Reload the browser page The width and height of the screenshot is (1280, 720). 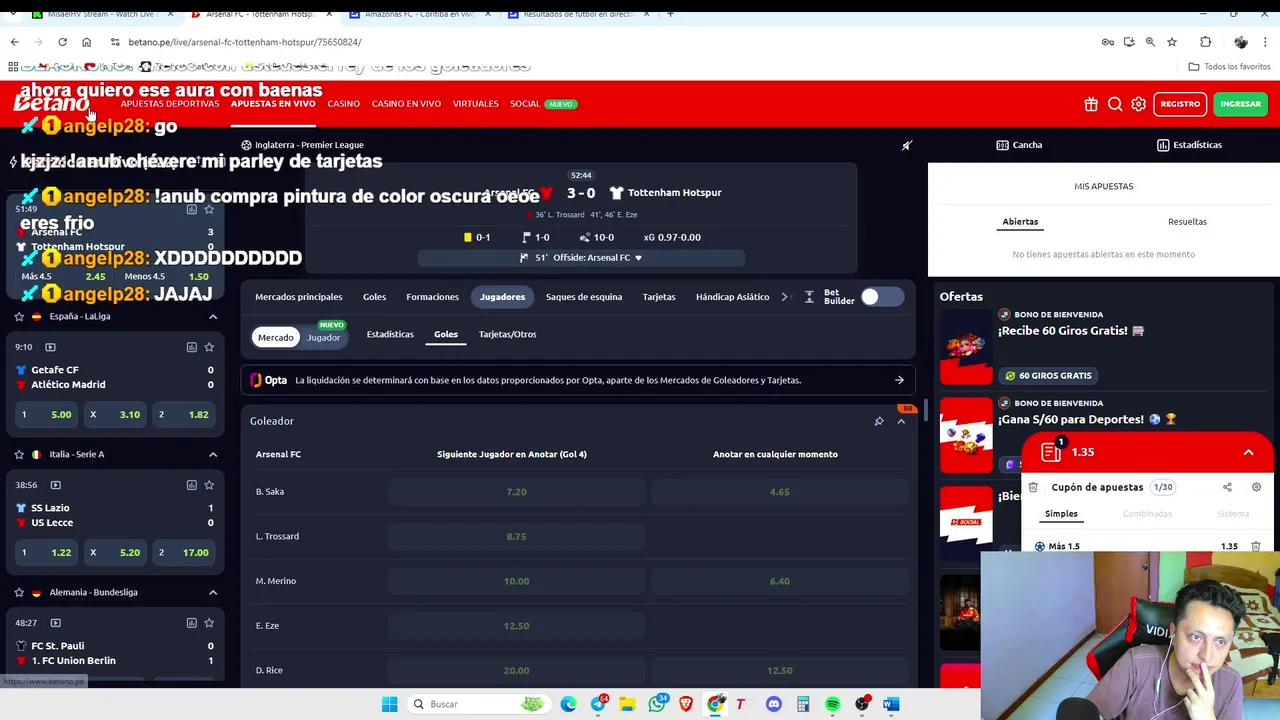[x=62, y=42]
